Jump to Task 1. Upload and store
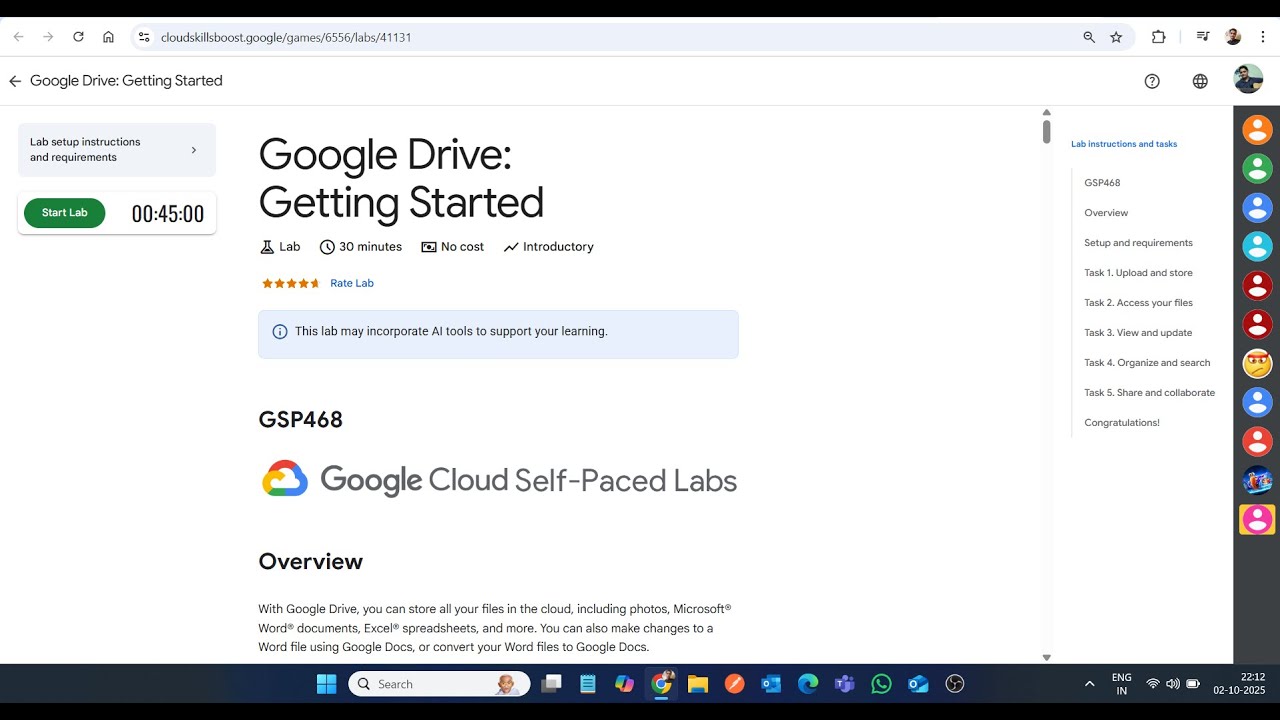1280x720 pixels. tap(1138, 273)
